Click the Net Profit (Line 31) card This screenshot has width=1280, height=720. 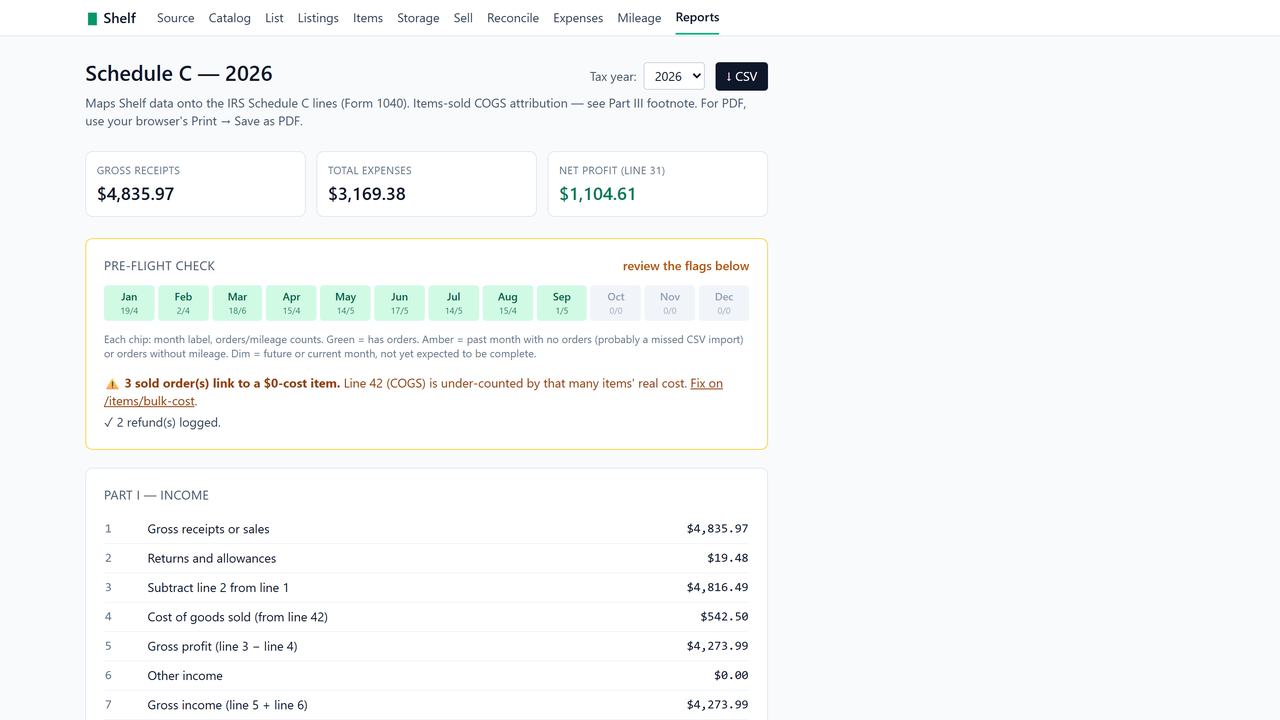click(x=658, y=184)
